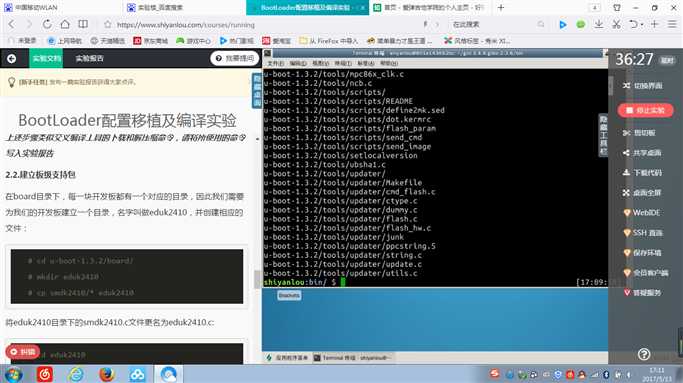
Task: Click the red 停止实验 button
Action: point(646,111)
